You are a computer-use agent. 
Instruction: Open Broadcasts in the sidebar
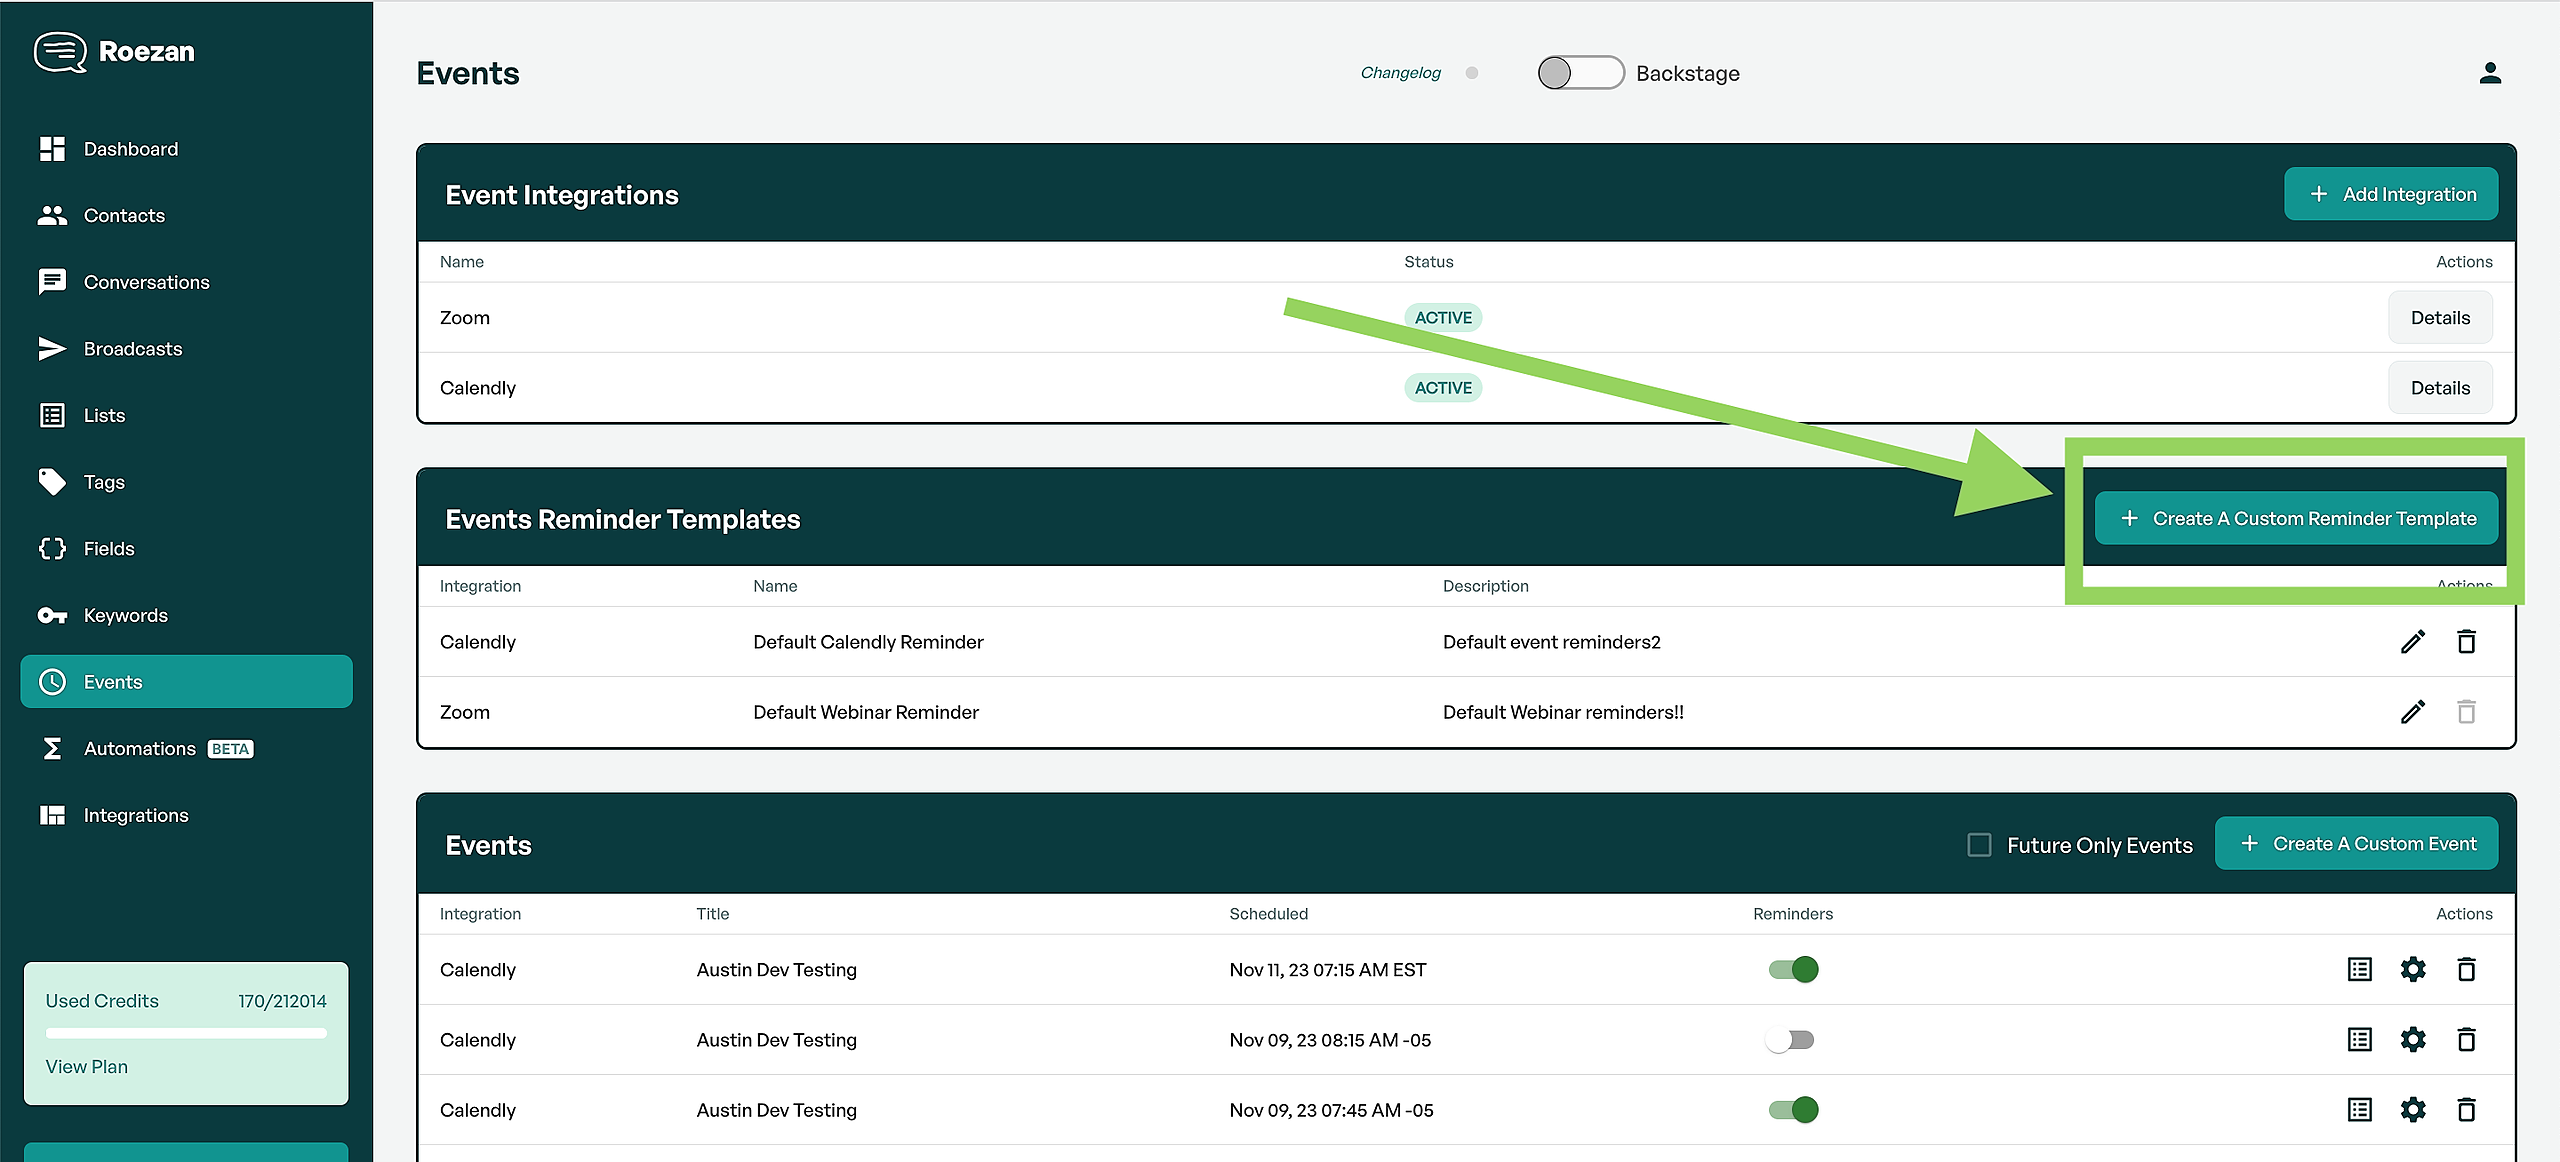coord(132,349)
